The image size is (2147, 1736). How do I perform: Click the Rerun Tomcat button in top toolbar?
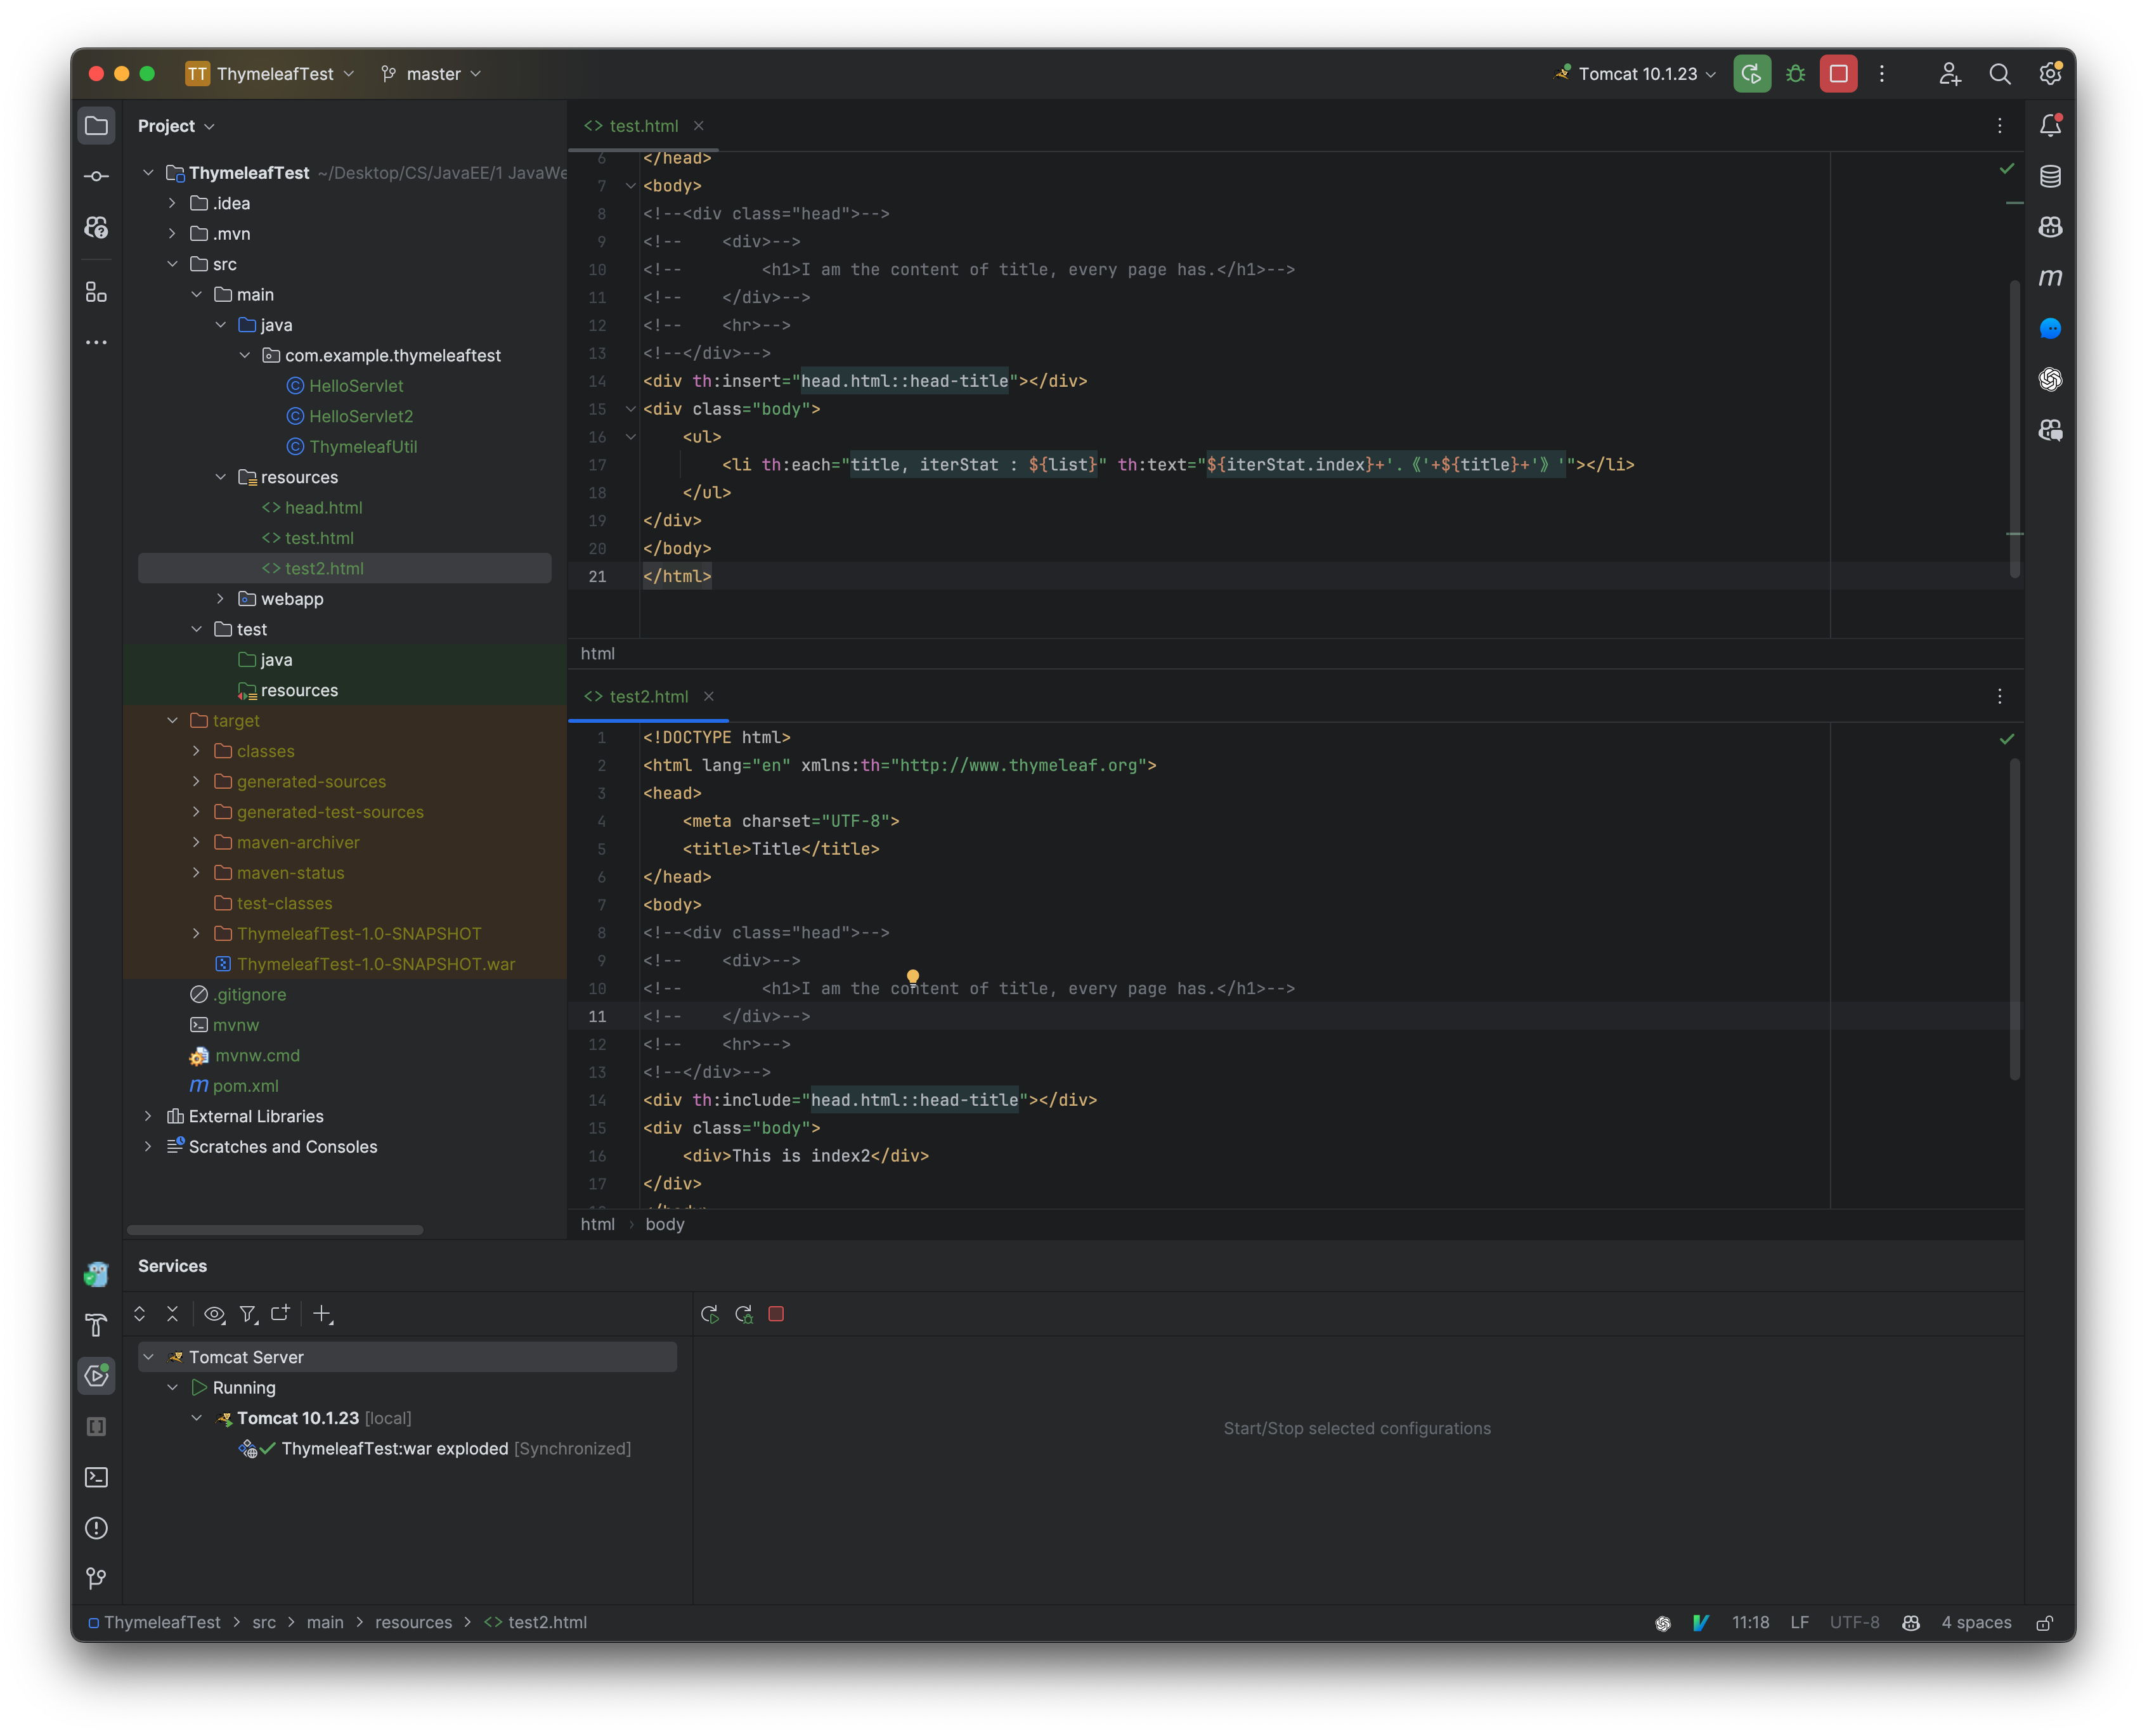point(1752,74)
